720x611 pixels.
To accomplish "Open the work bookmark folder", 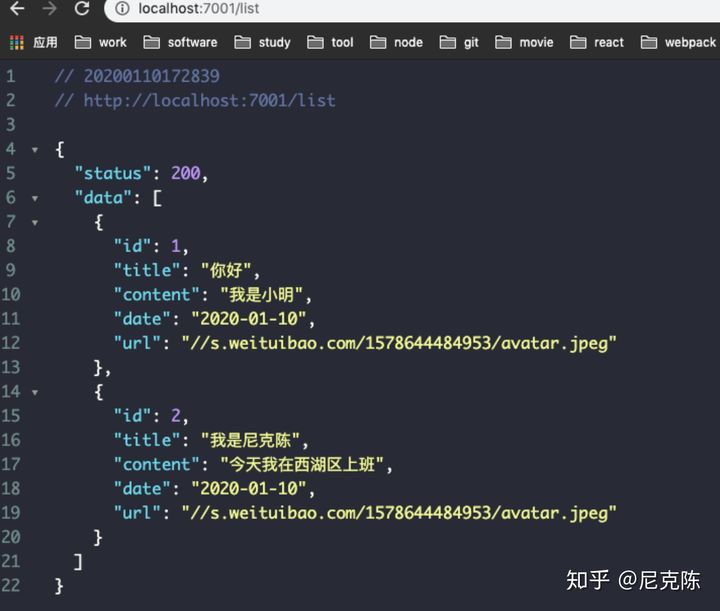I will [x=101, y=43].
